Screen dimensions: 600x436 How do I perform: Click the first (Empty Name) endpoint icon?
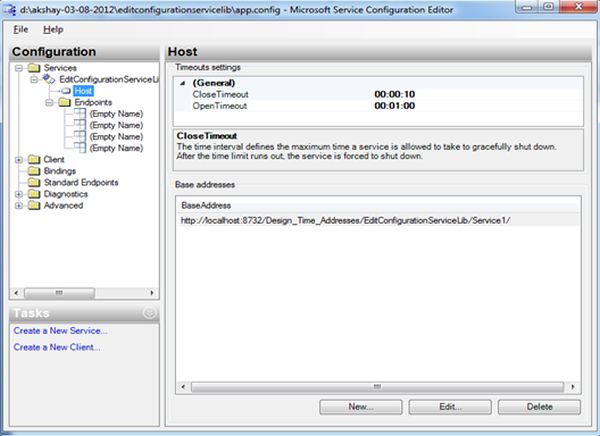80,113
